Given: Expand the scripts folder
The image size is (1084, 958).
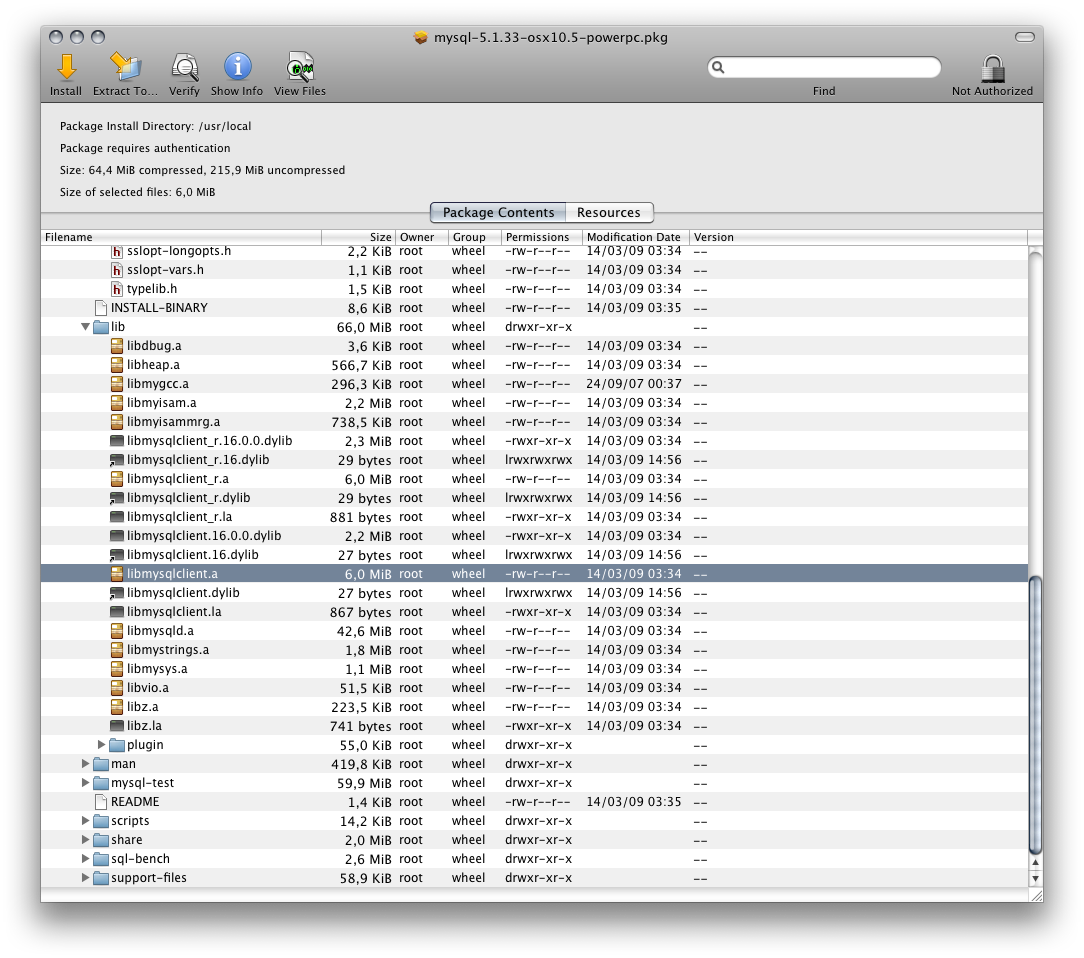Looking at the screenshot, I should (85, 820).
